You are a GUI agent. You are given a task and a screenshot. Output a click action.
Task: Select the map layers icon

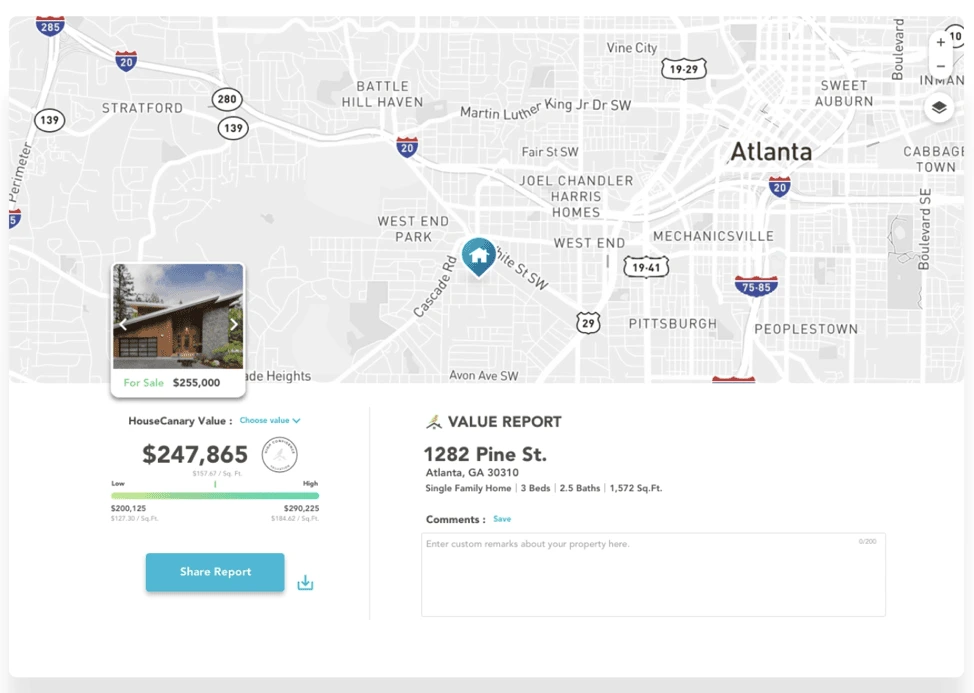pos(938,107)
